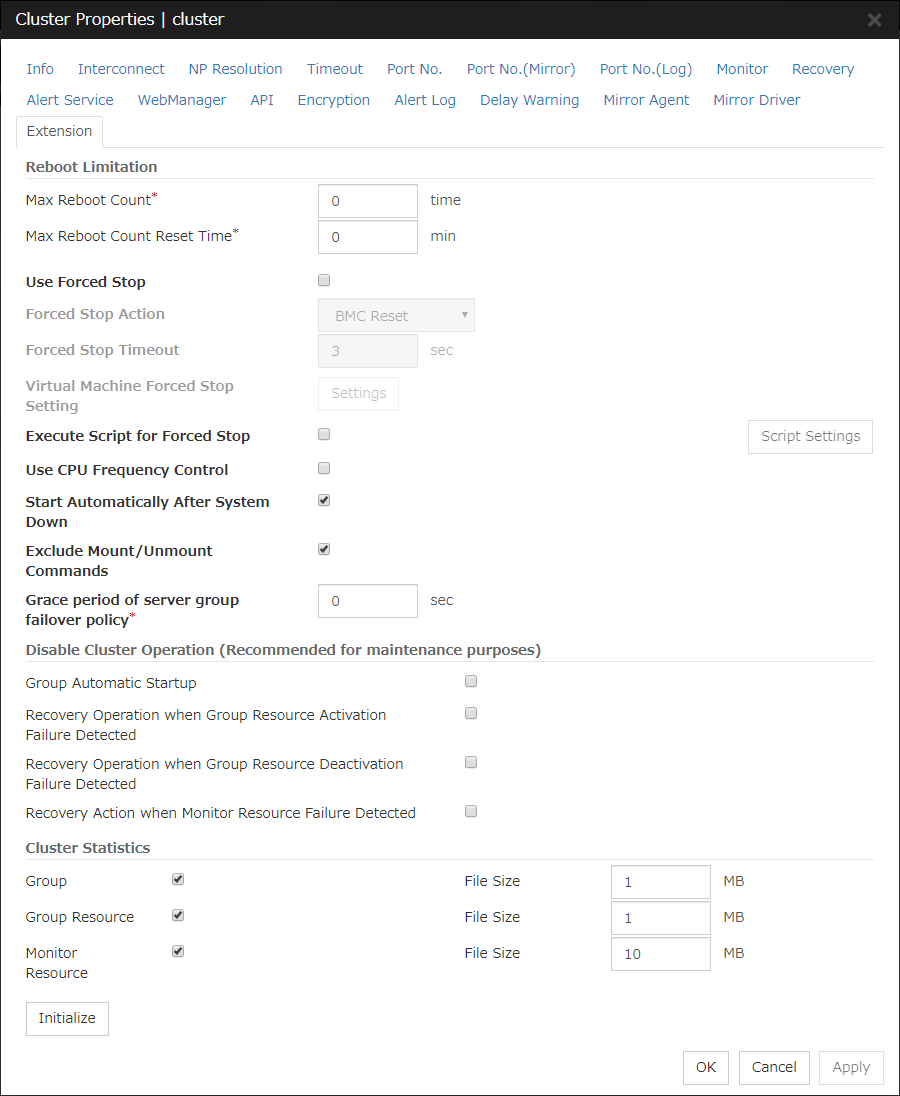Cancel the cluster property changes
This screenshot has height=1096, width=900.
point(773,1067)
